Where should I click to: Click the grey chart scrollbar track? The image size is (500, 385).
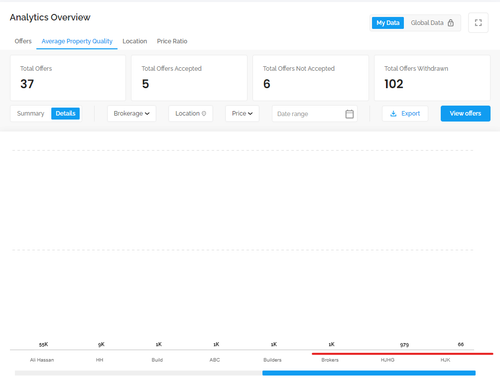[x=138, y=373]
